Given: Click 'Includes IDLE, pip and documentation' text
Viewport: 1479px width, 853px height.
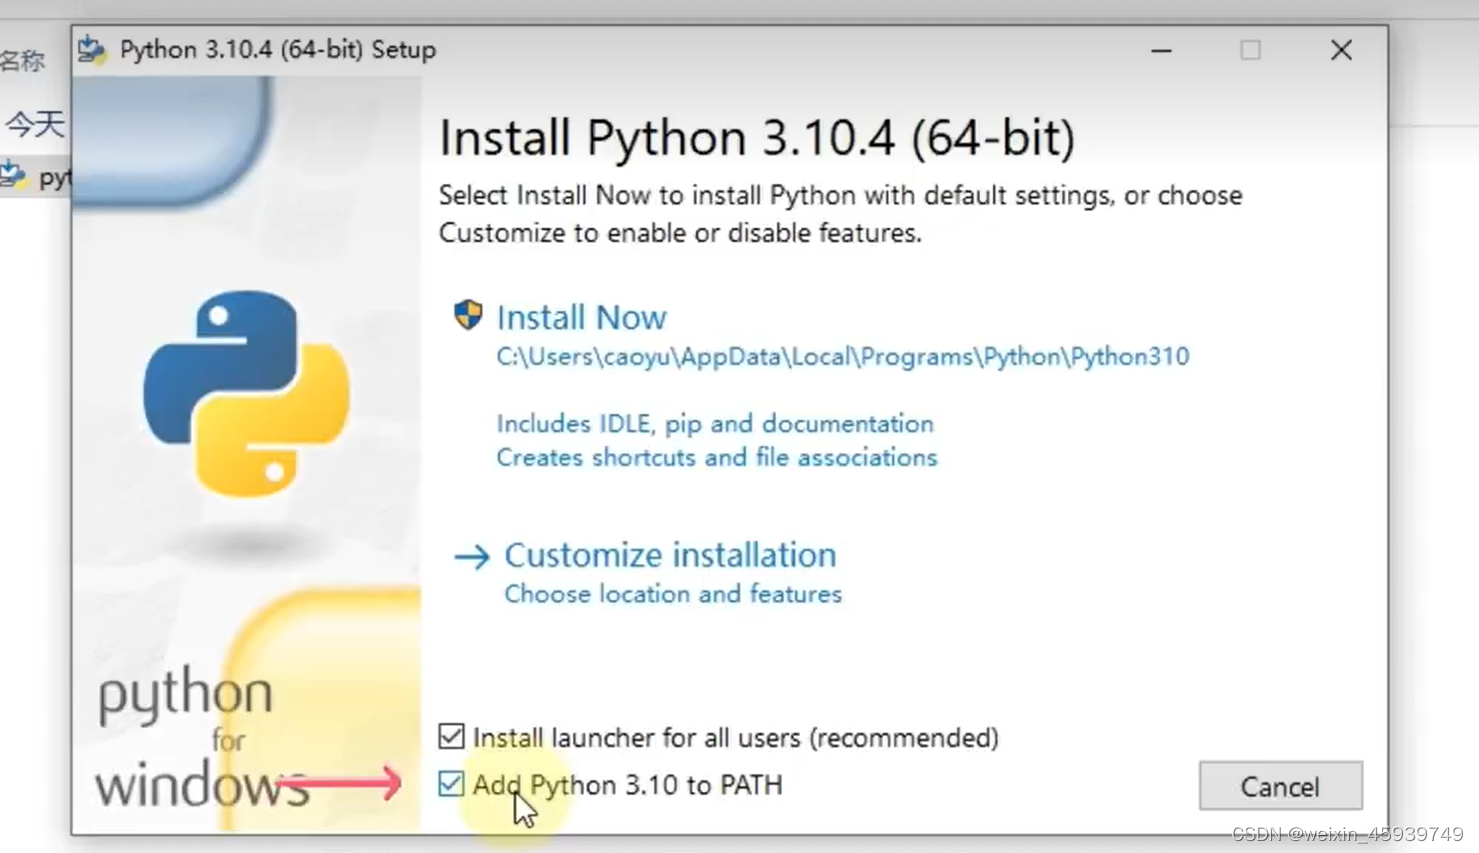Looking at the screenshot, I should (x=715, y=423).
